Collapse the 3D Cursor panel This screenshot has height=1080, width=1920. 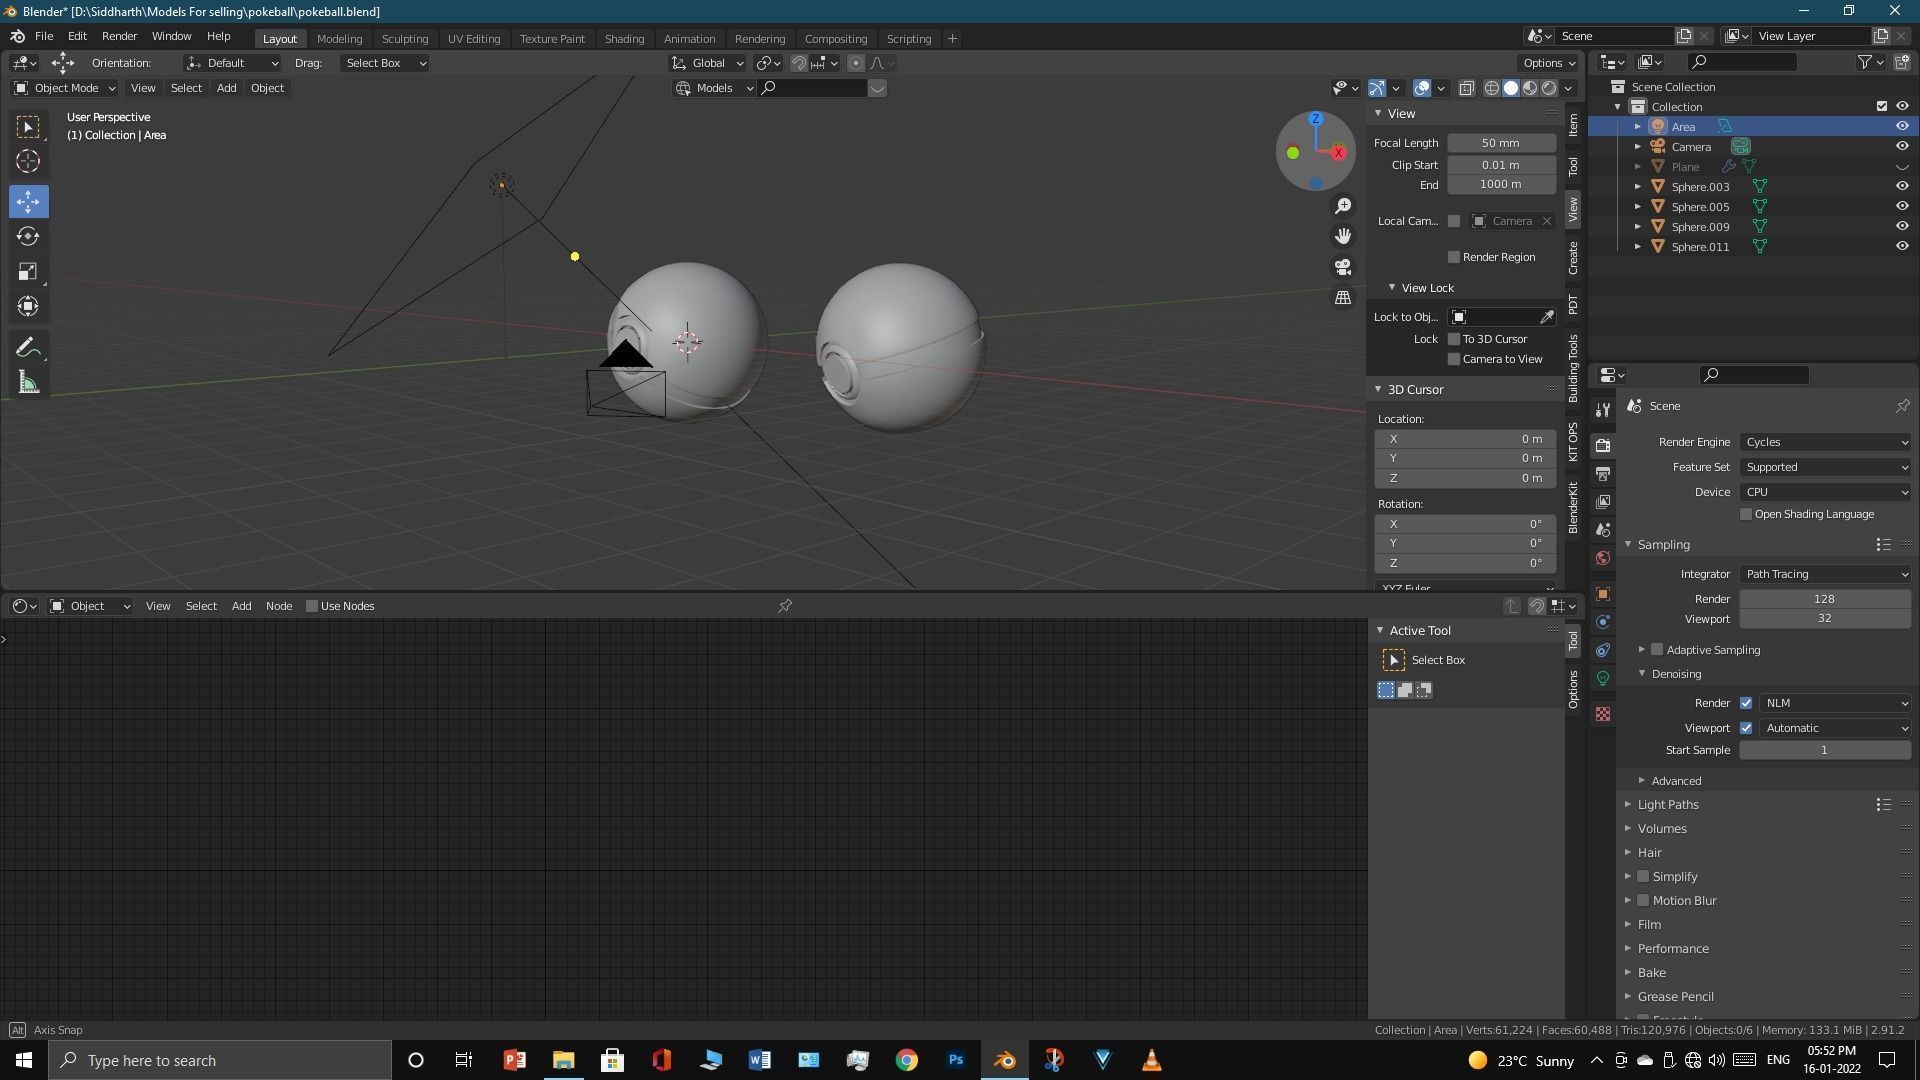[1414, 390]
